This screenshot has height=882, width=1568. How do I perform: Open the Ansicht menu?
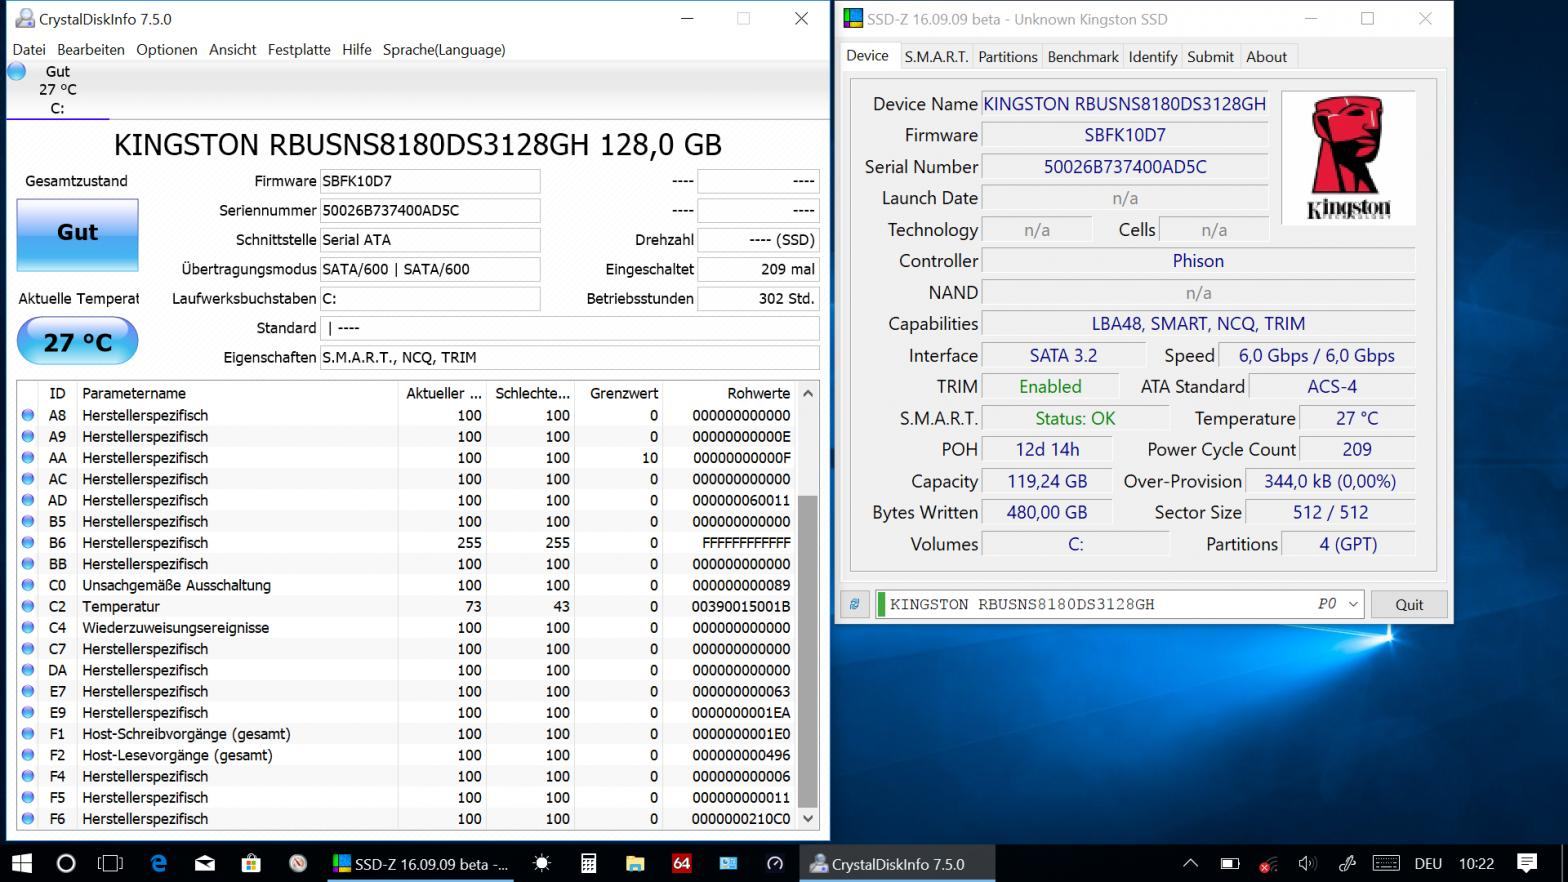click(x=233, y=49)
